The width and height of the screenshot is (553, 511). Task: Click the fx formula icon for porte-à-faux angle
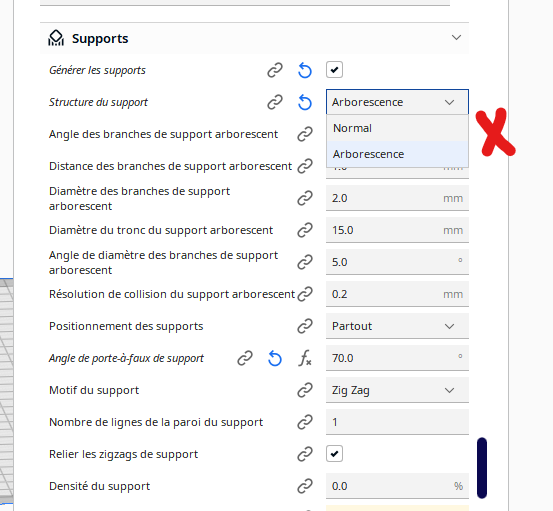(305, 358)
